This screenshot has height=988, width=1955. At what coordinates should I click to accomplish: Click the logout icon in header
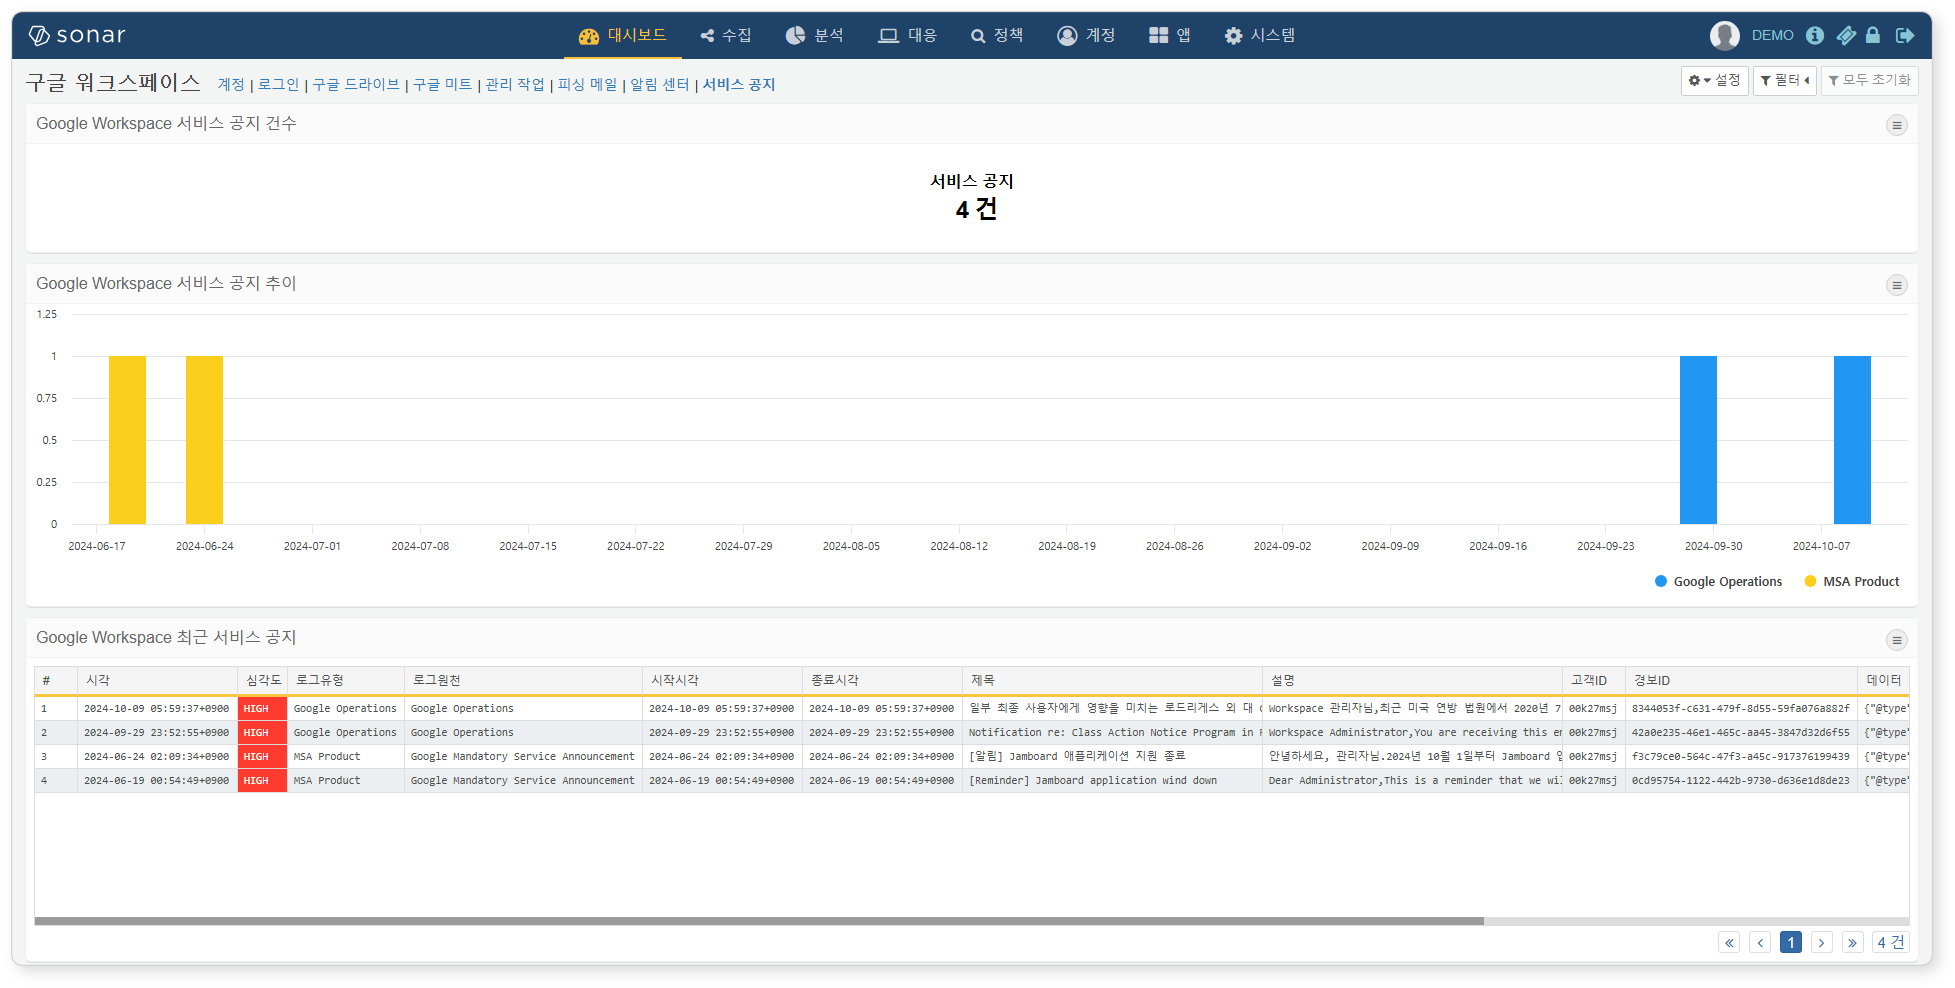pyautogui.click(x=1905, y=35)
